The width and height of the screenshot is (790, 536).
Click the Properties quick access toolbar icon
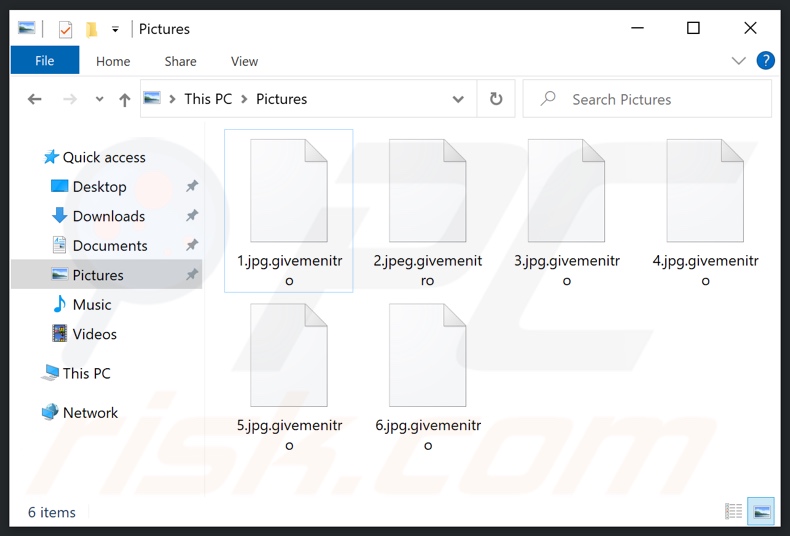65,29
